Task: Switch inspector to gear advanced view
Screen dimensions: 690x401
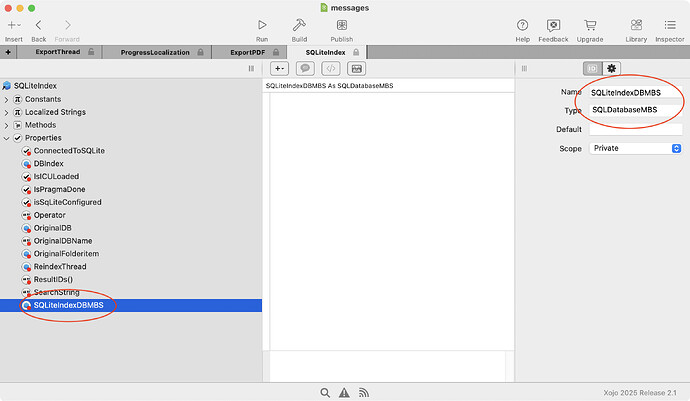Action: point(612,69)
